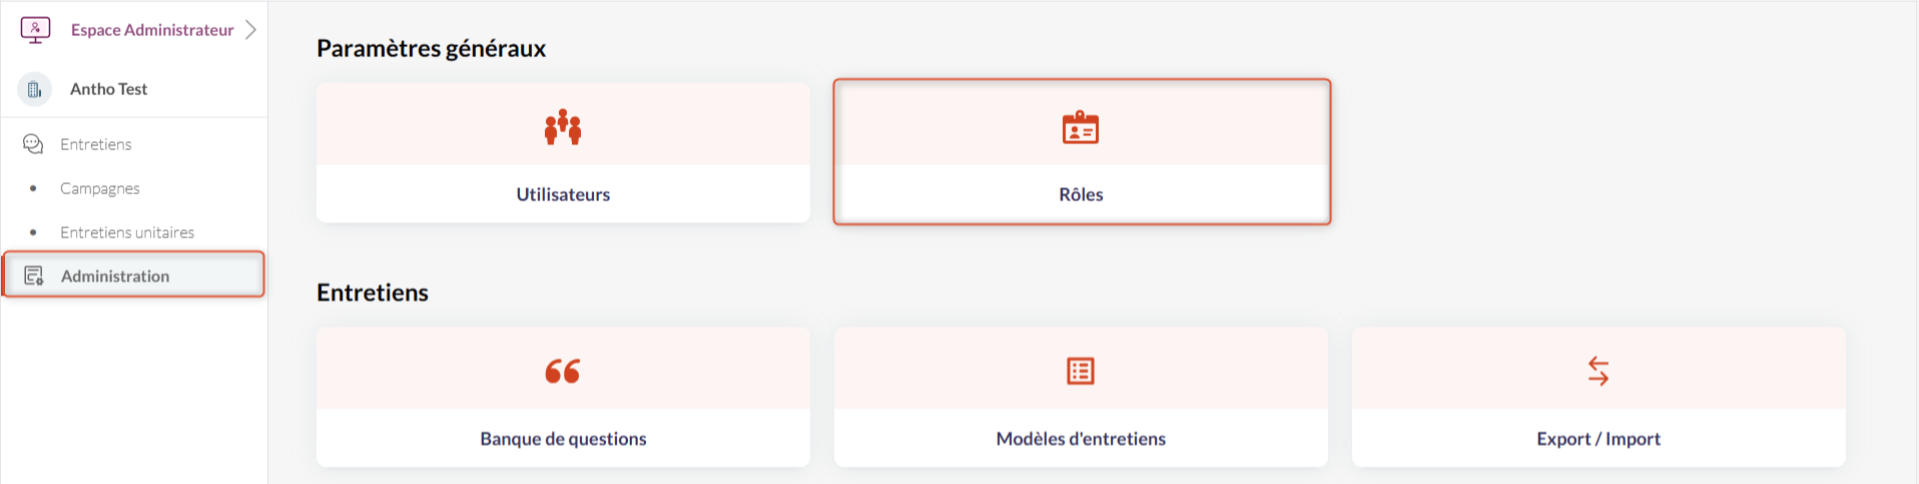
Task: Expand the Espace Administrateur chevron
Action: point(251,30)
